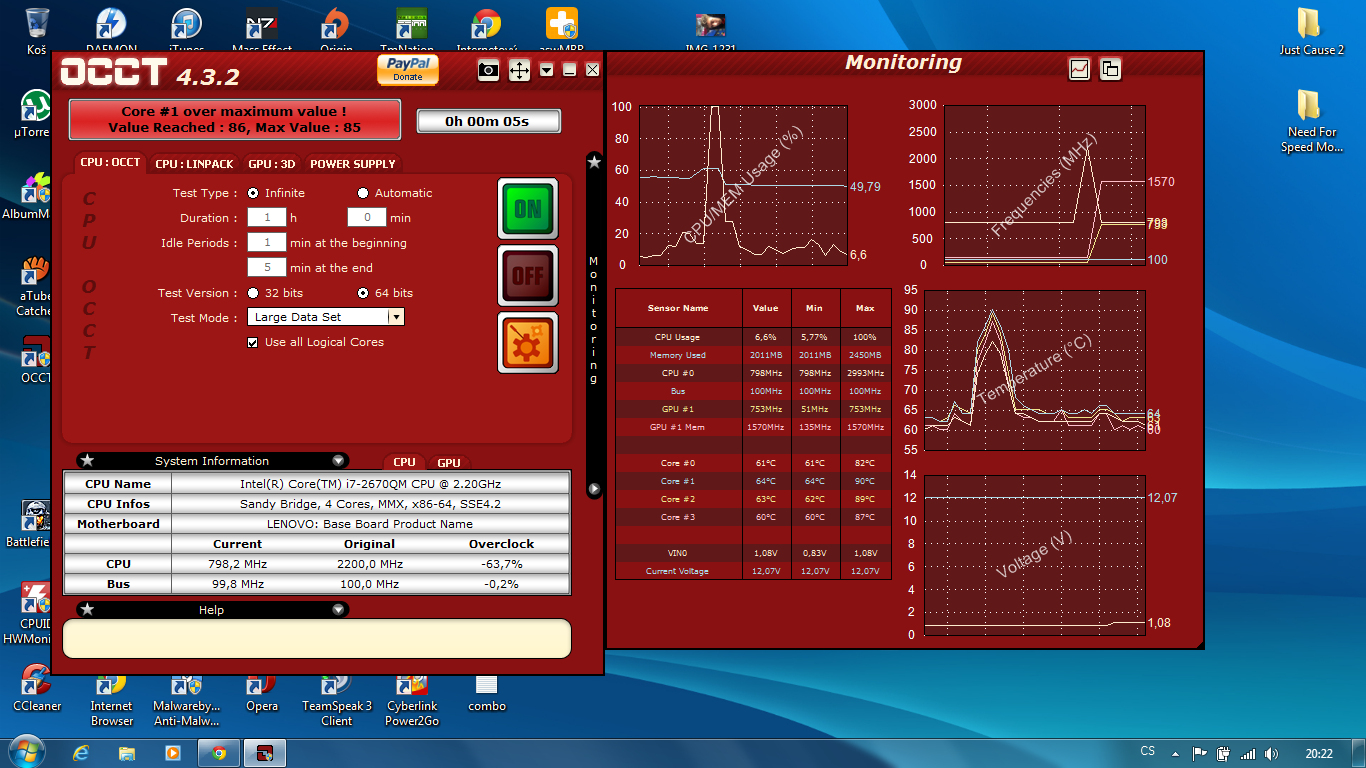
Task: Click the Need For Speed folder
Action: coord(1310,120)
